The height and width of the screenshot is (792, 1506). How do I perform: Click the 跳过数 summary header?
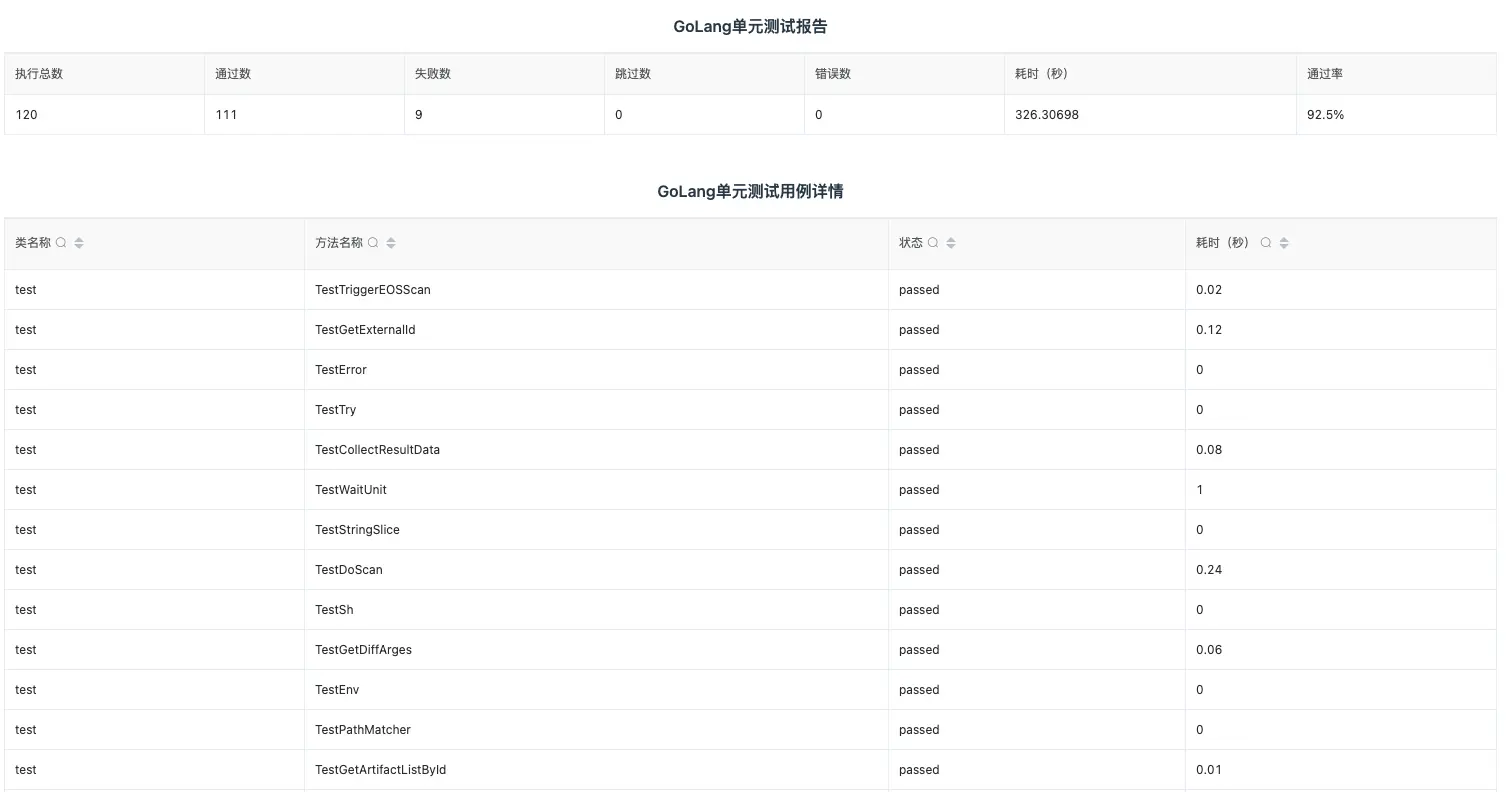(633, 74)
